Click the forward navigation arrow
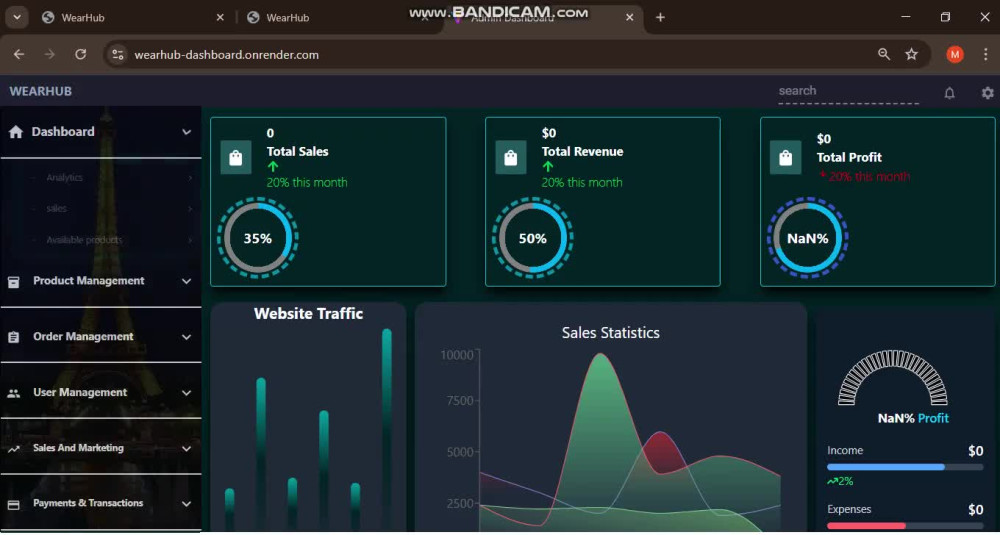 click(x=50, y=54)
